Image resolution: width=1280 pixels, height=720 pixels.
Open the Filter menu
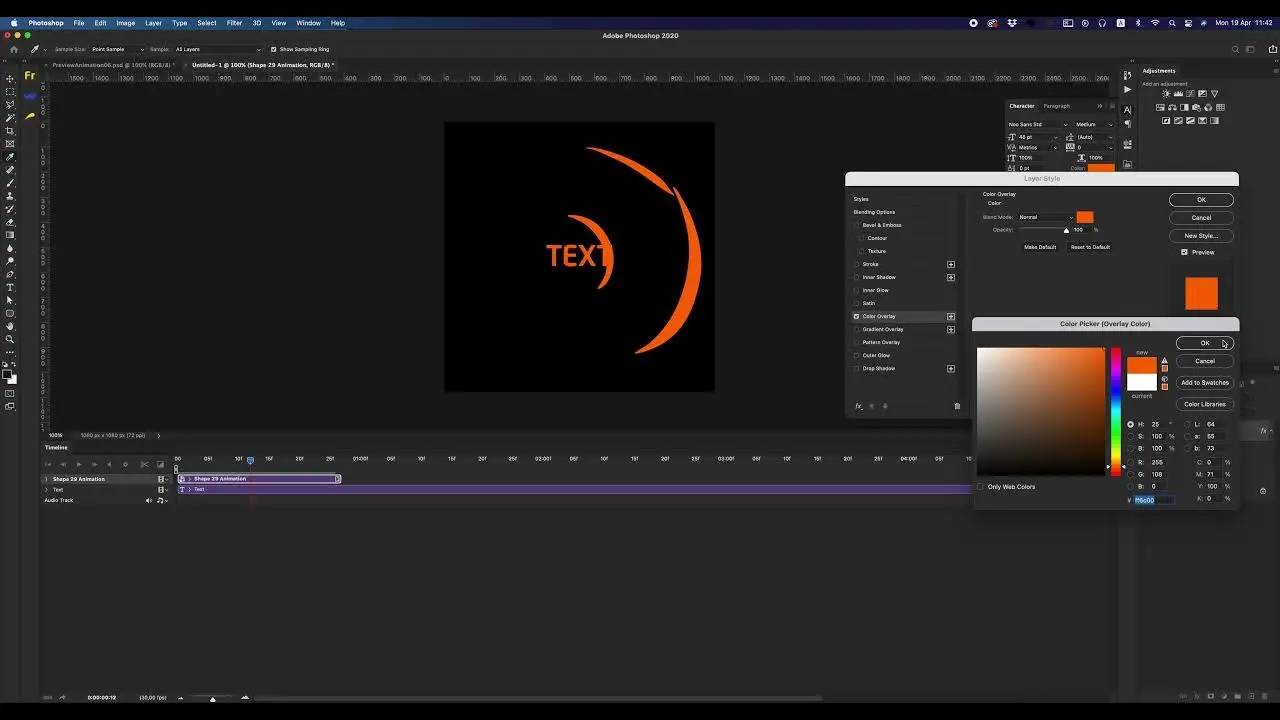234,22
